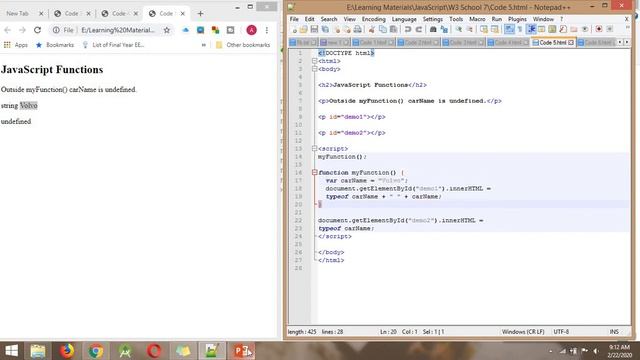This screenshot has width=640, height=360.
Task: Toggle Show indent guide icon in toolbar
Action: 531,29
